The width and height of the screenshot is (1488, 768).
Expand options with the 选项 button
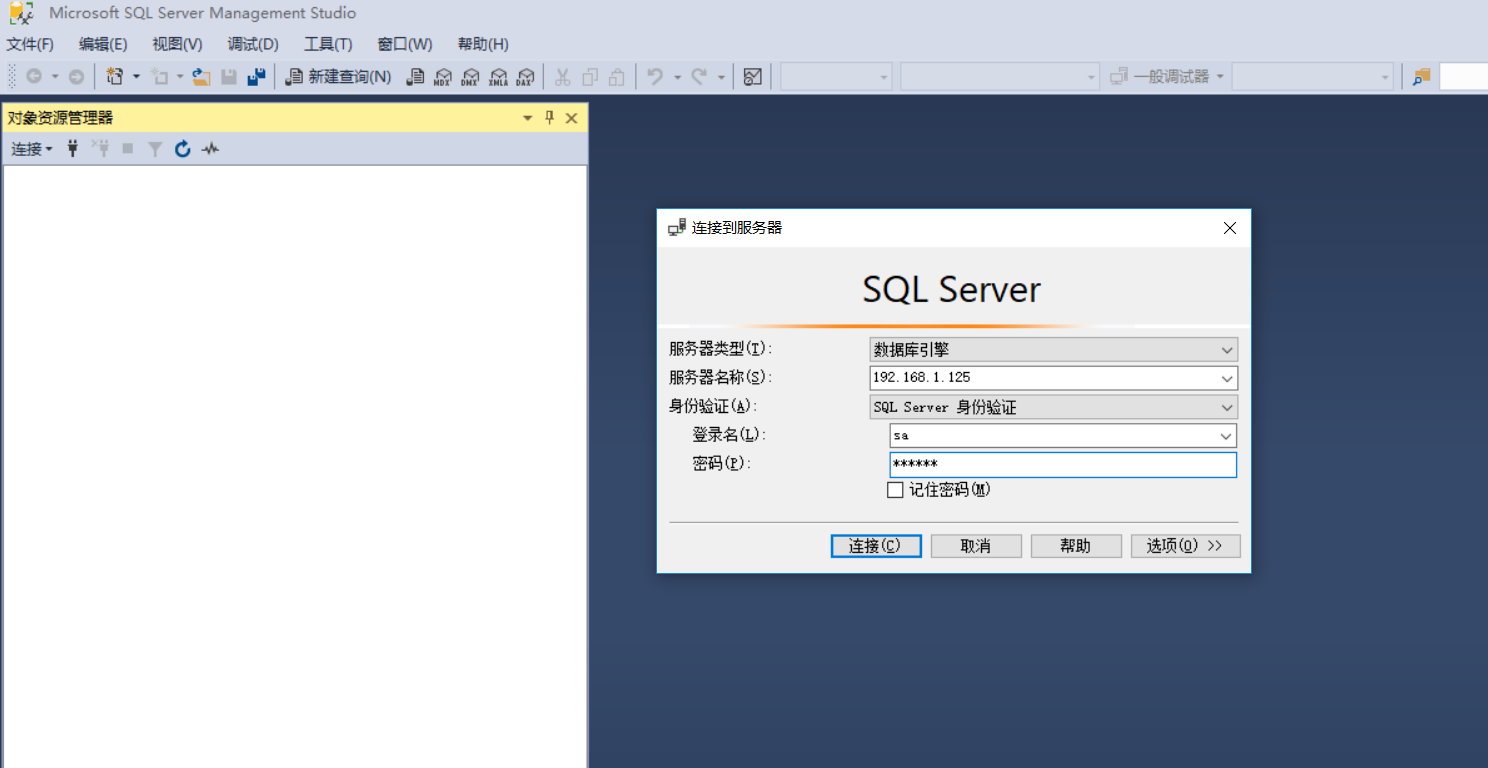click(1185, 545)
